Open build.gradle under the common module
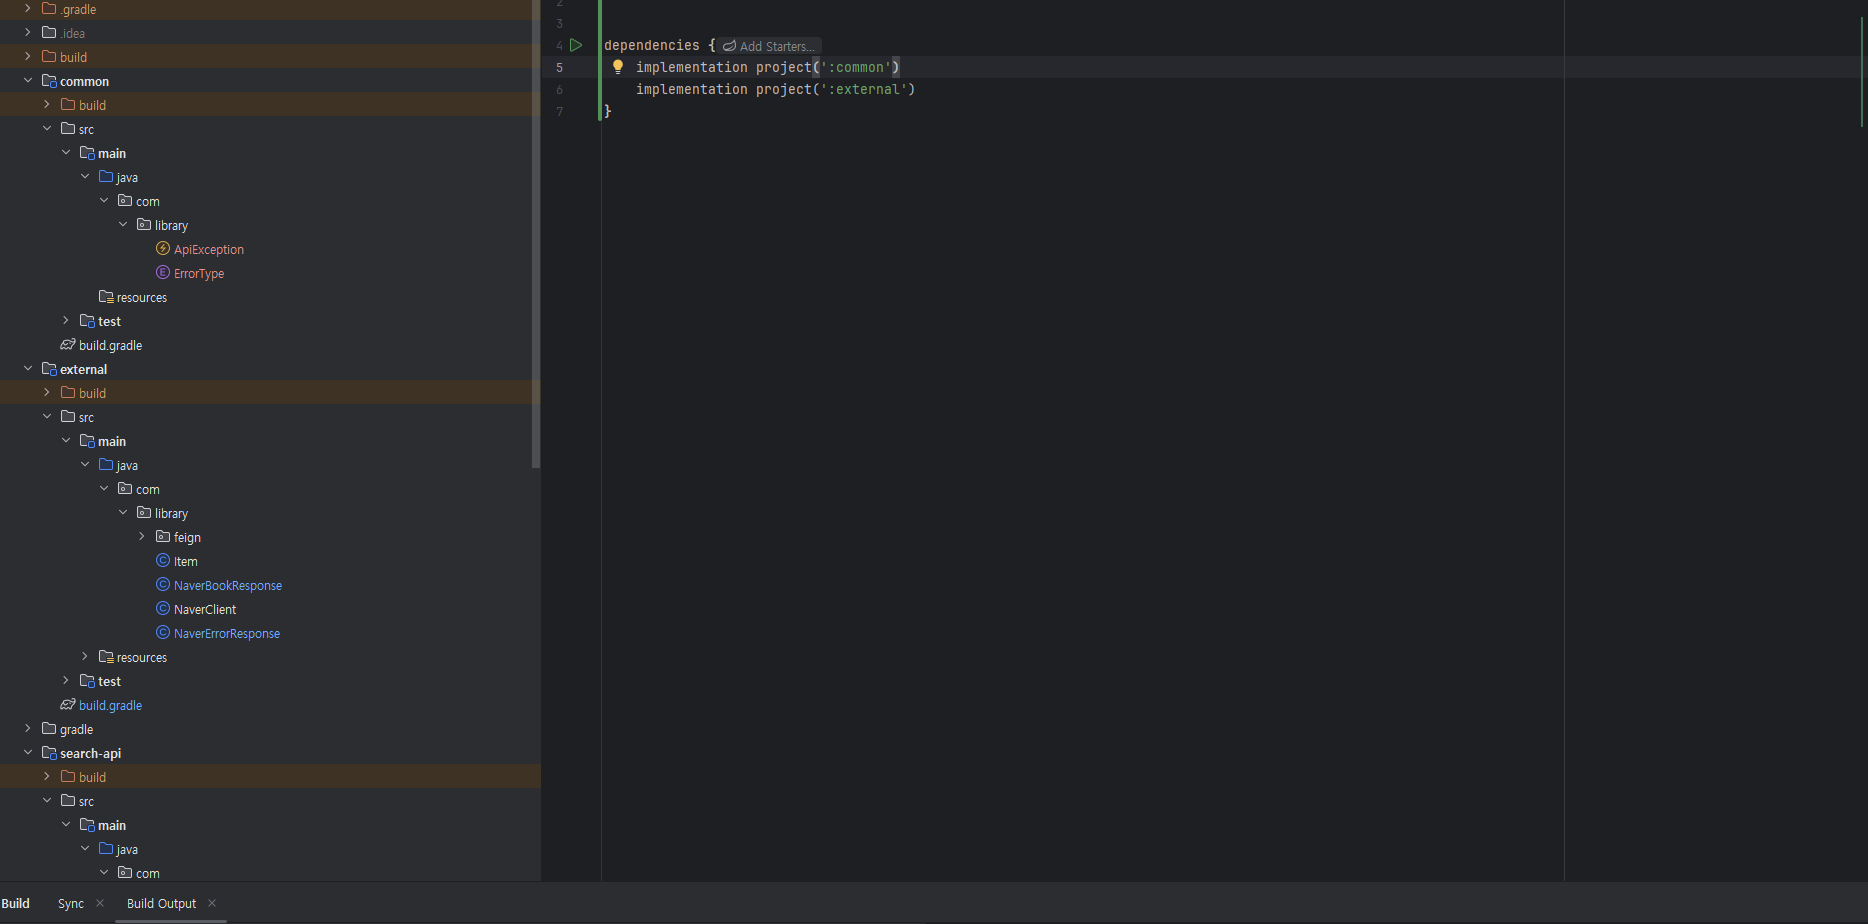The image size is (1868, 924). tap(110, 345)
